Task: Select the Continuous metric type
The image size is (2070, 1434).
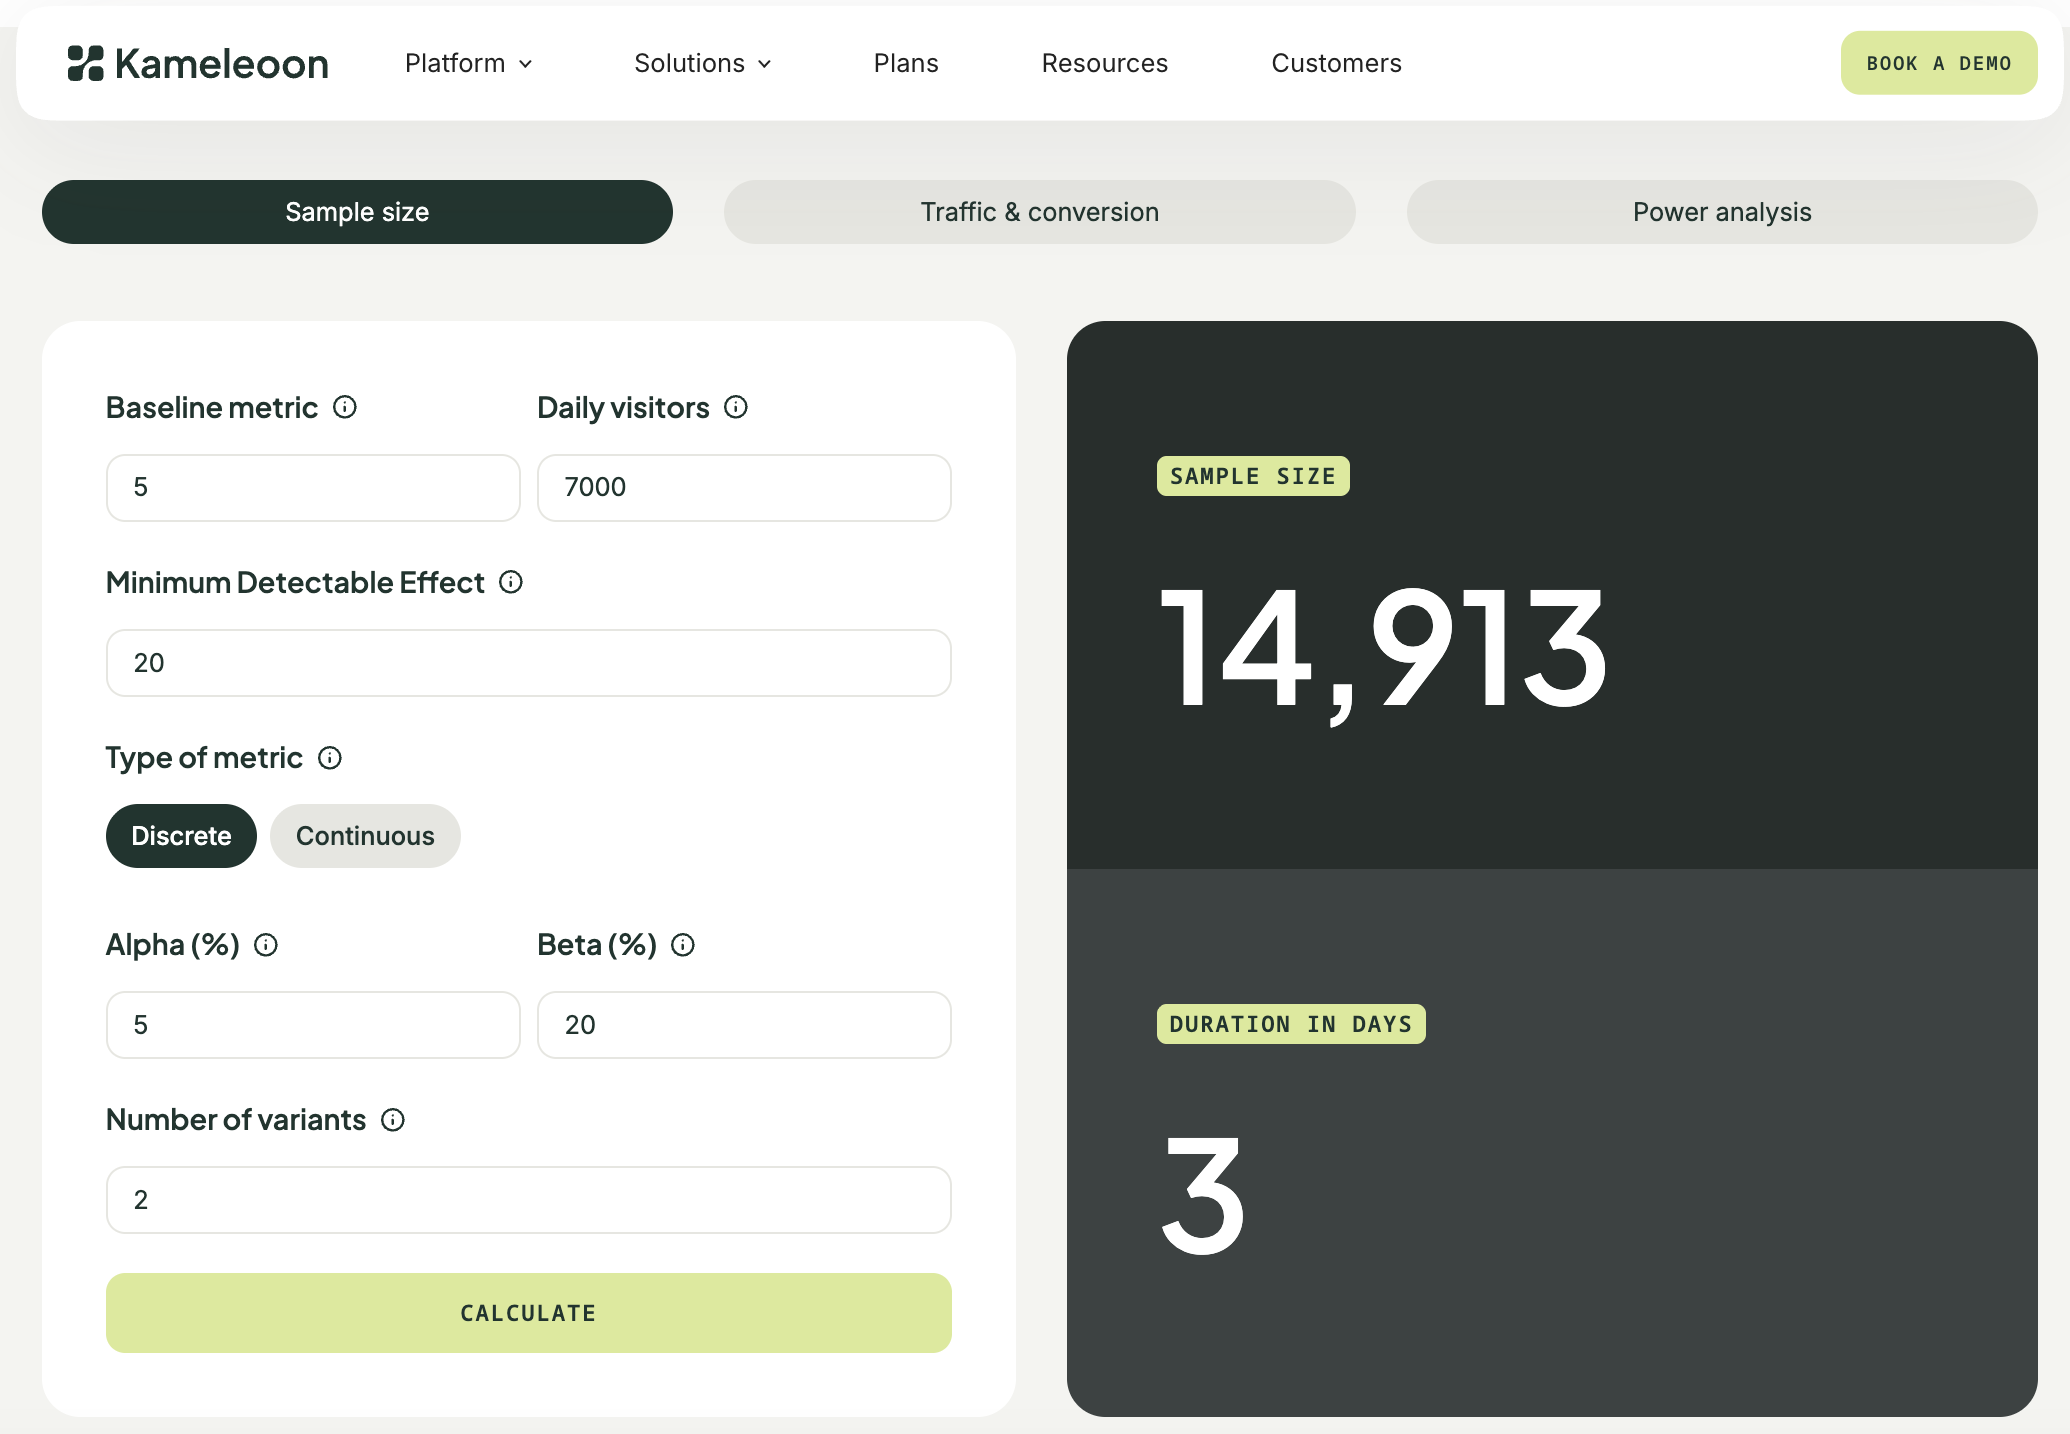Action: [x=365, y=836]
